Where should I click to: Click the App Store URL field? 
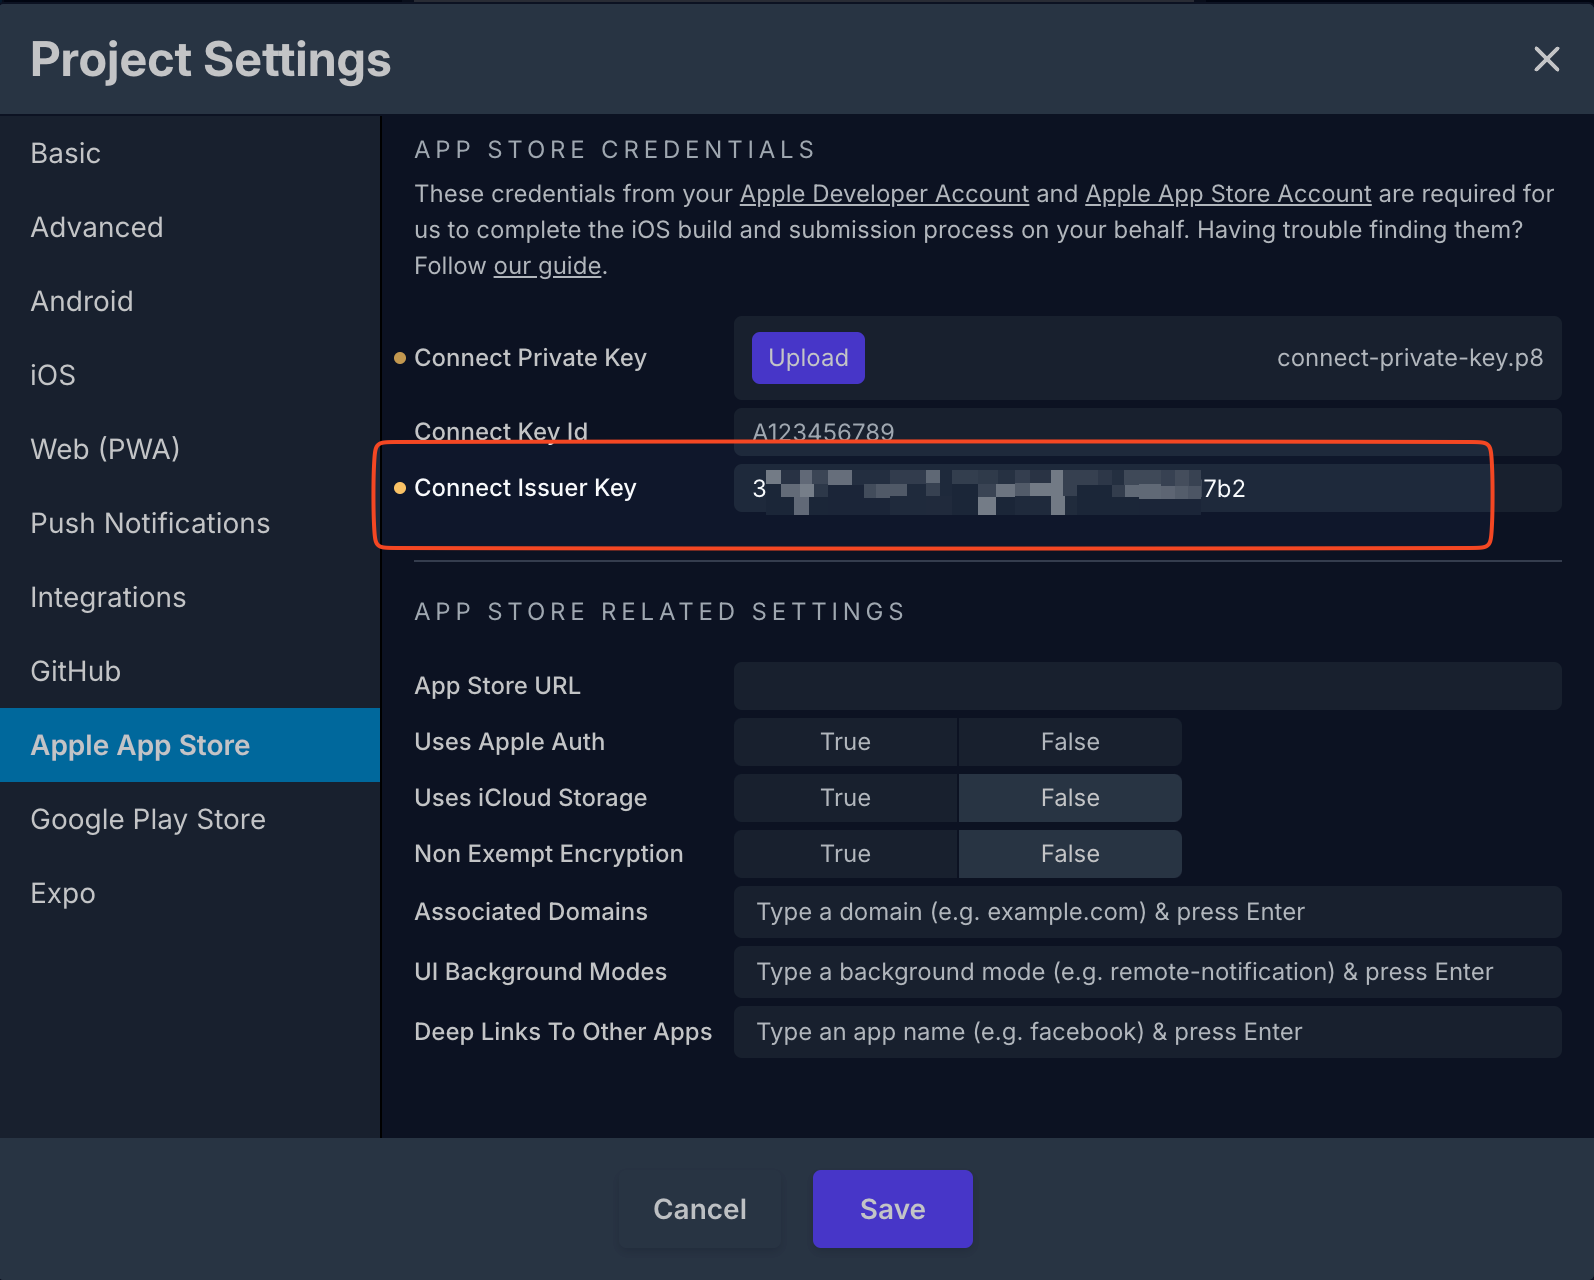pyautogui.click(x=1147, y=686)
